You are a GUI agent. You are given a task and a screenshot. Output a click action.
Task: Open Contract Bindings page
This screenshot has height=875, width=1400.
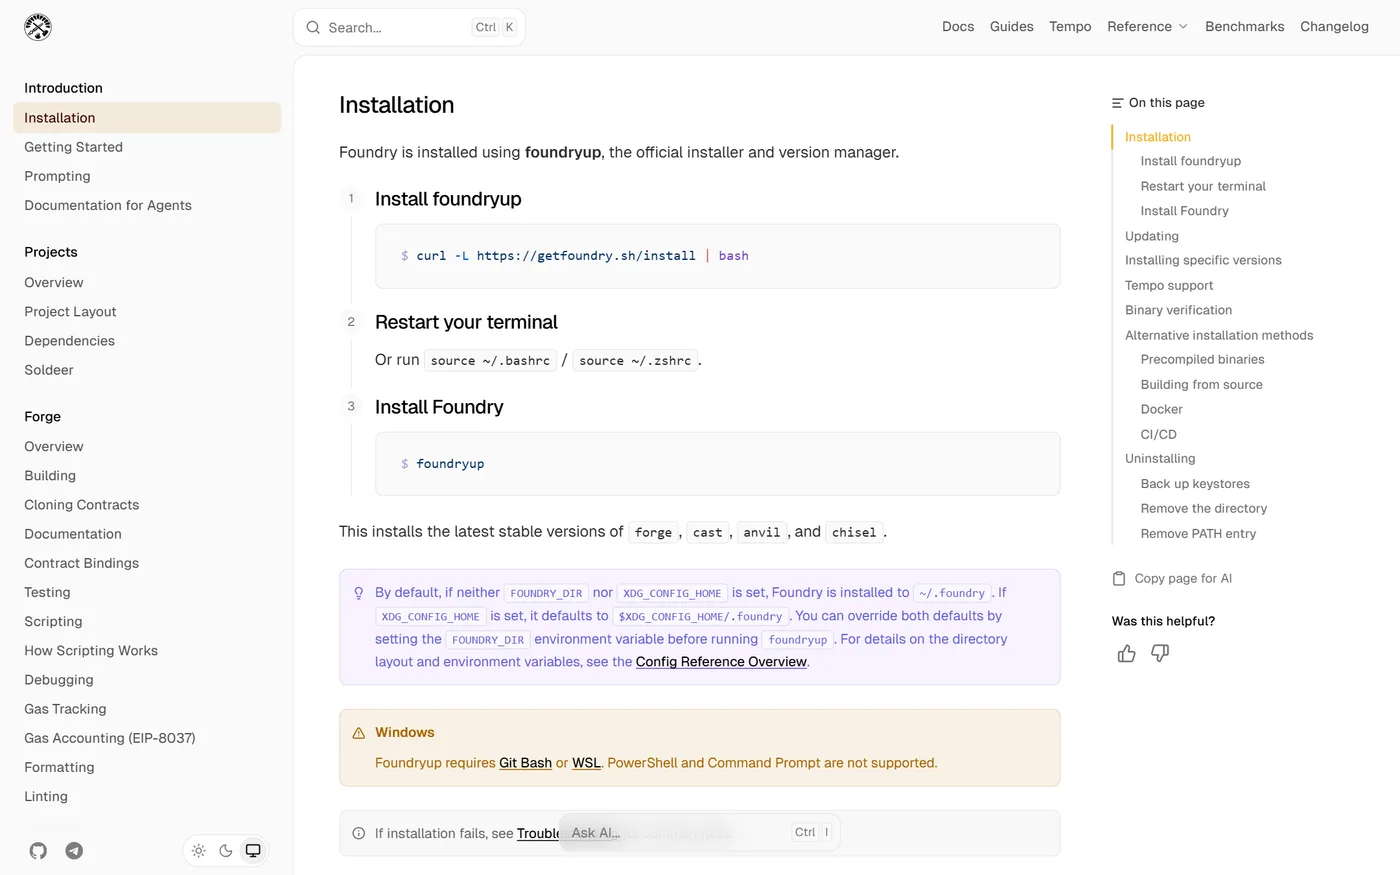82,563
